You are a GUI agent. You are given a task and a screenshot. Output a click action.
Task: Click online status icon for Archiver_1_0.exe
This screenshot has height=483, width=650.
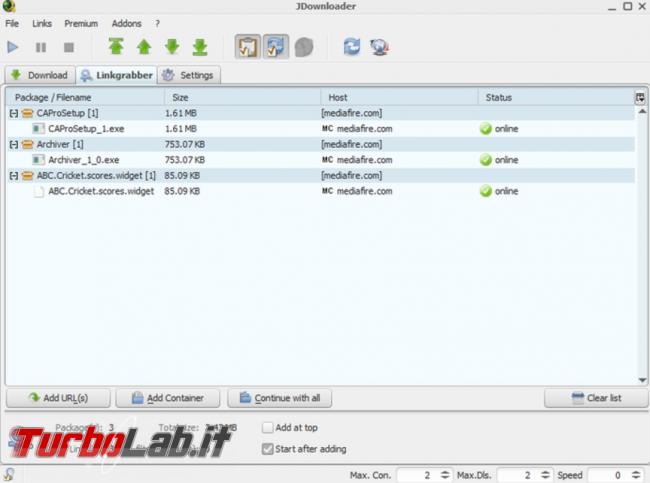[485, 160]
